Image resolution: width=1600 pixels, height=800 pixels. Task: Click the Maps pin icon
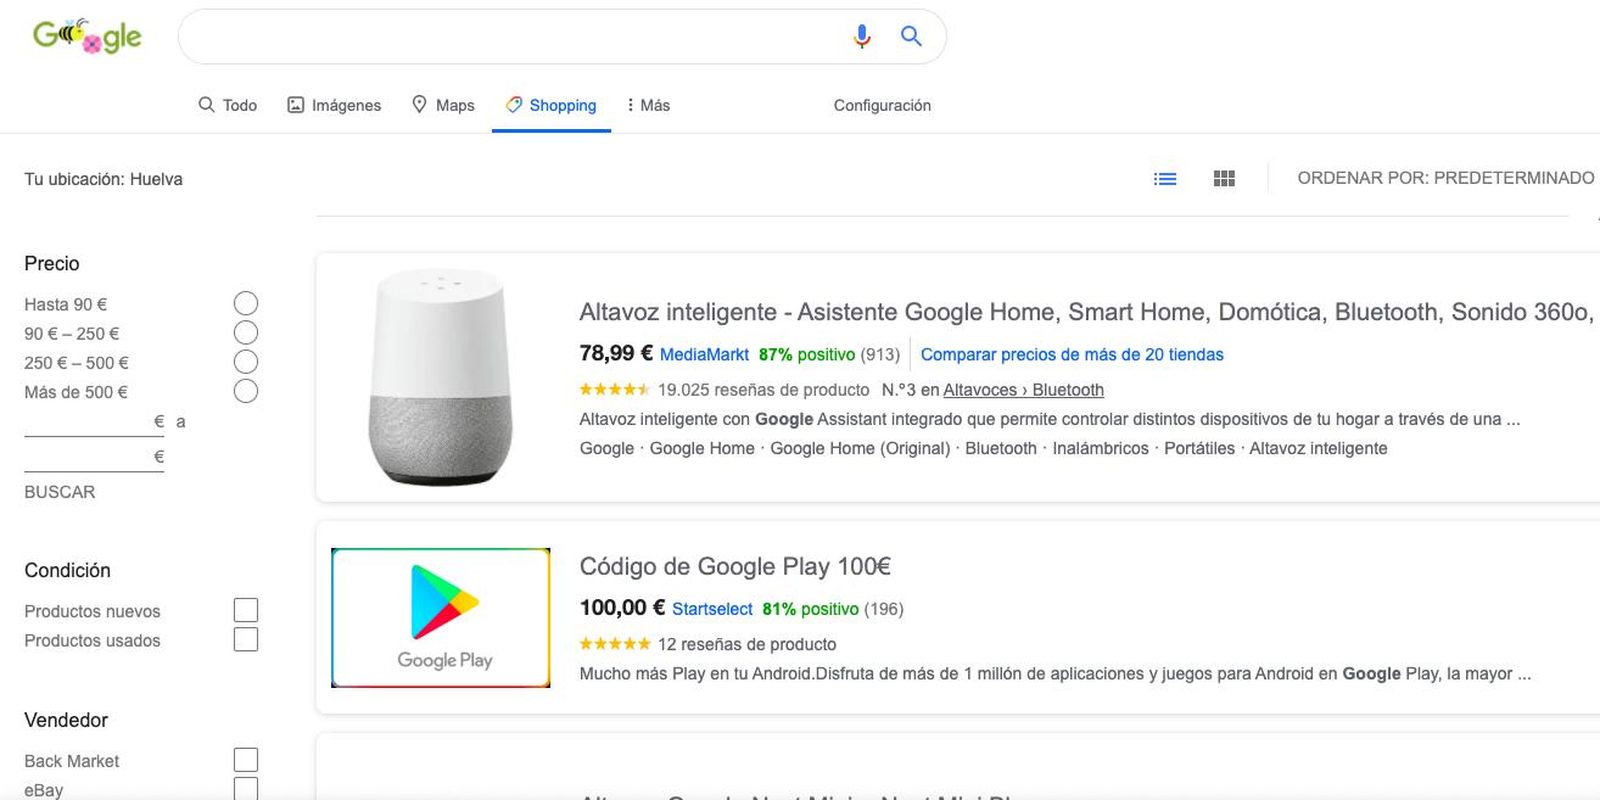coord(418,104)
